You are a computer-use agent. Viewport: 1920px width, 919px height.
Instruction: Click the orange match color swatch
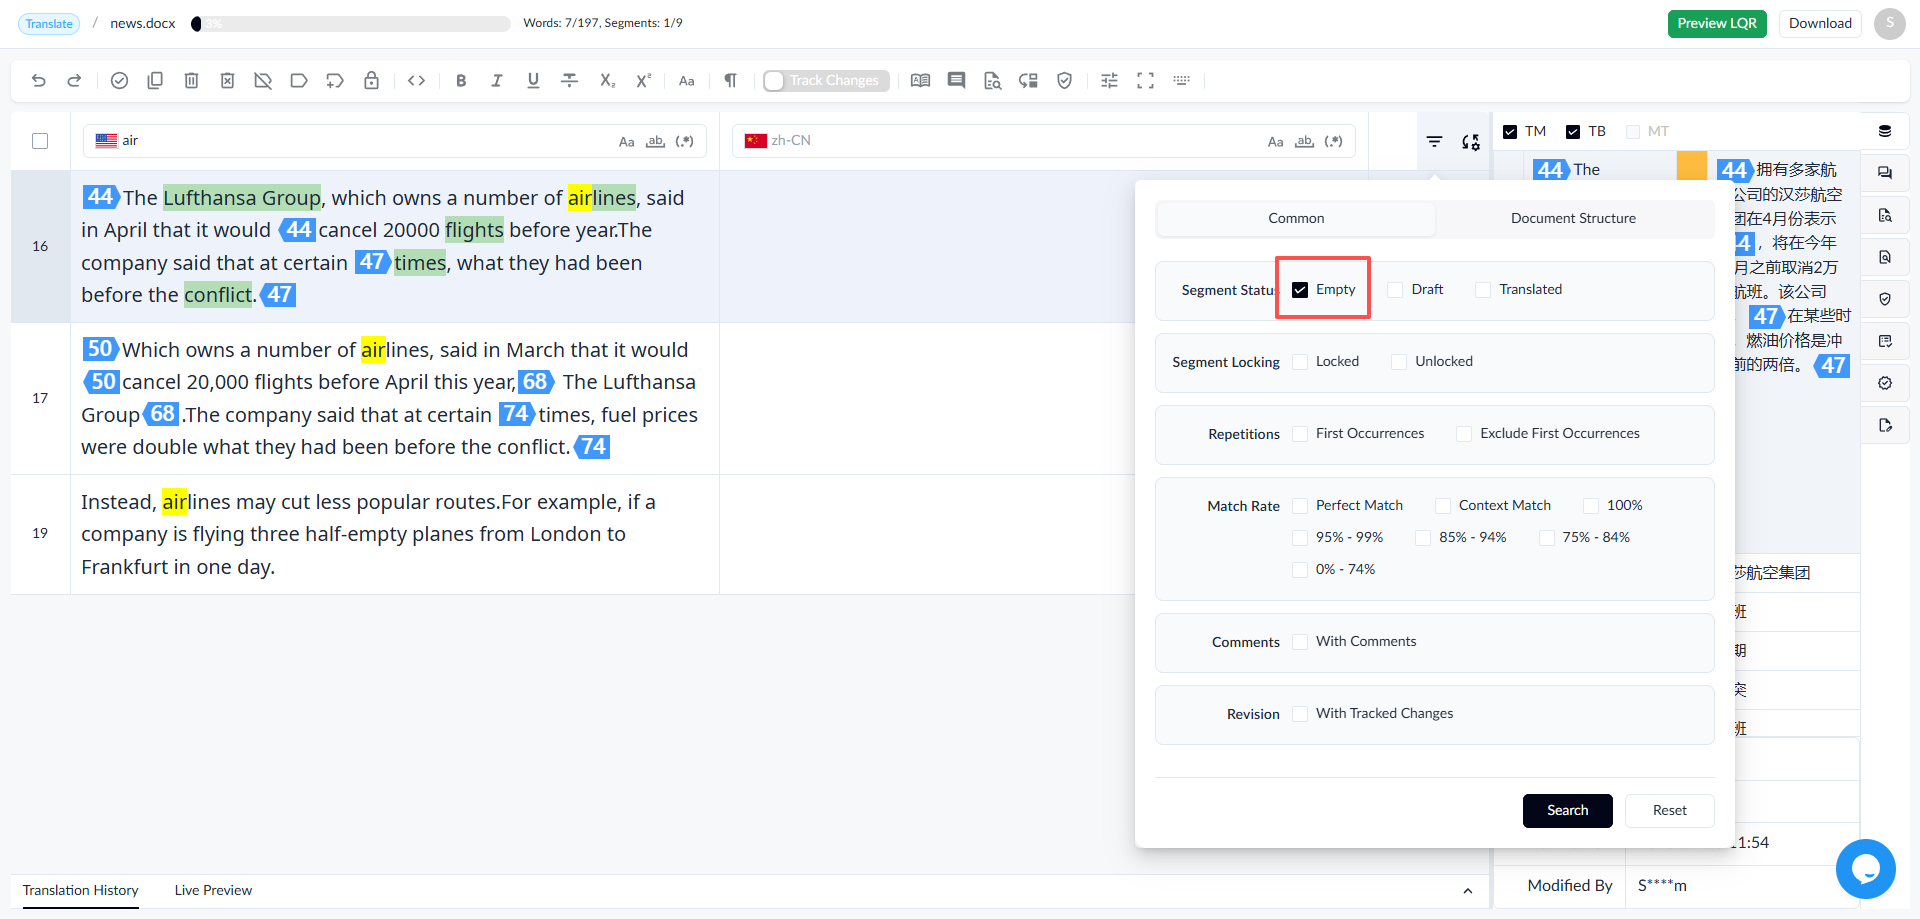1692,166
